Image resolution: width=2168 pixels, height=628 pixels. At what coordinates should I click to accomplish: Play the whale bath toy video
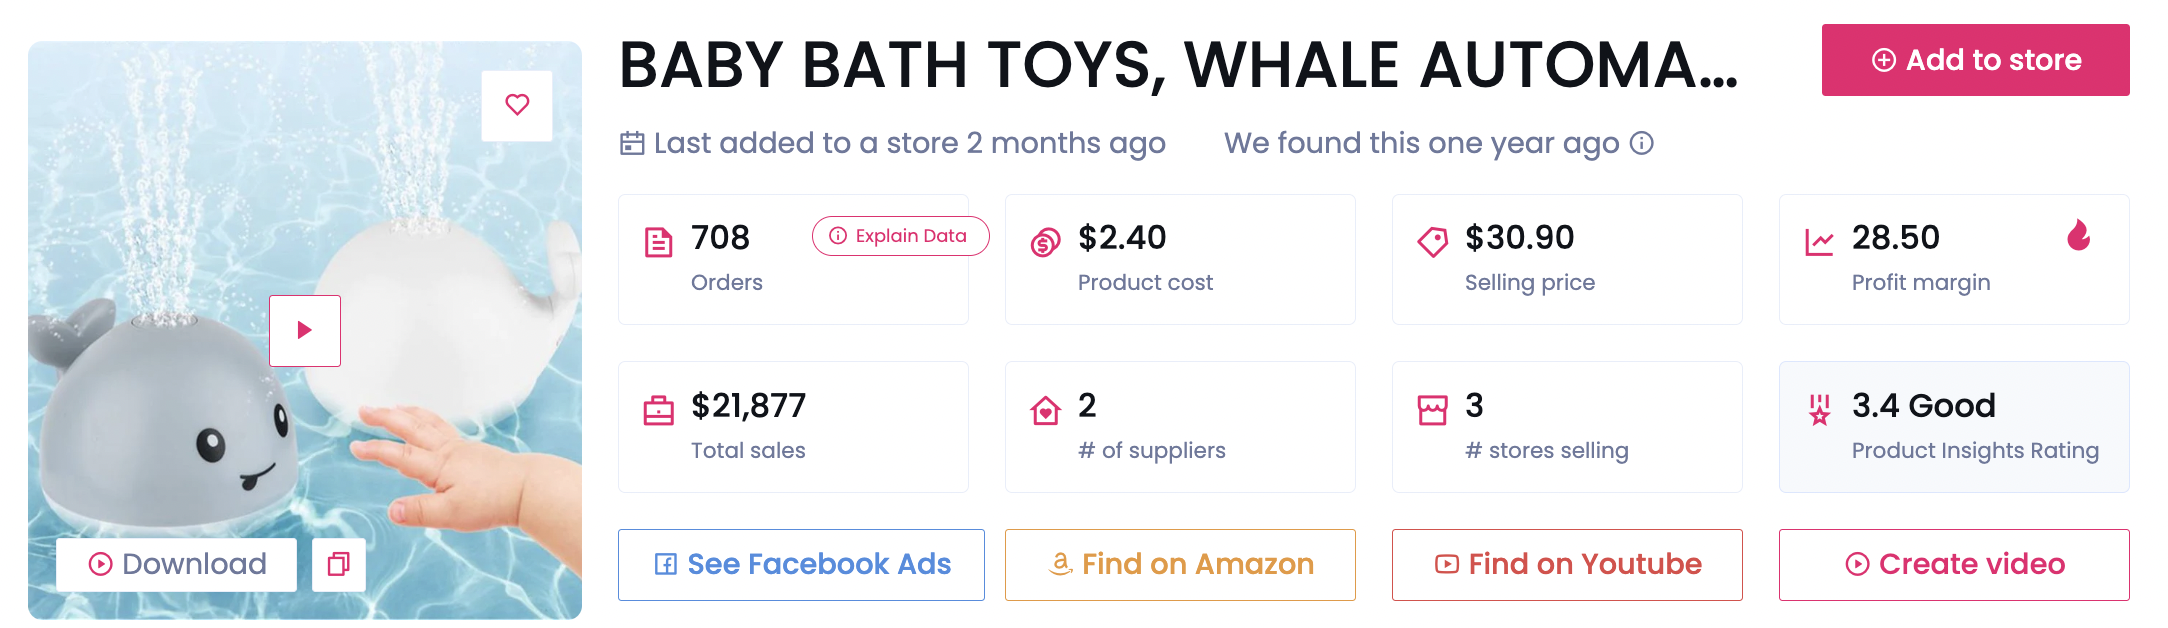point(305,330)
